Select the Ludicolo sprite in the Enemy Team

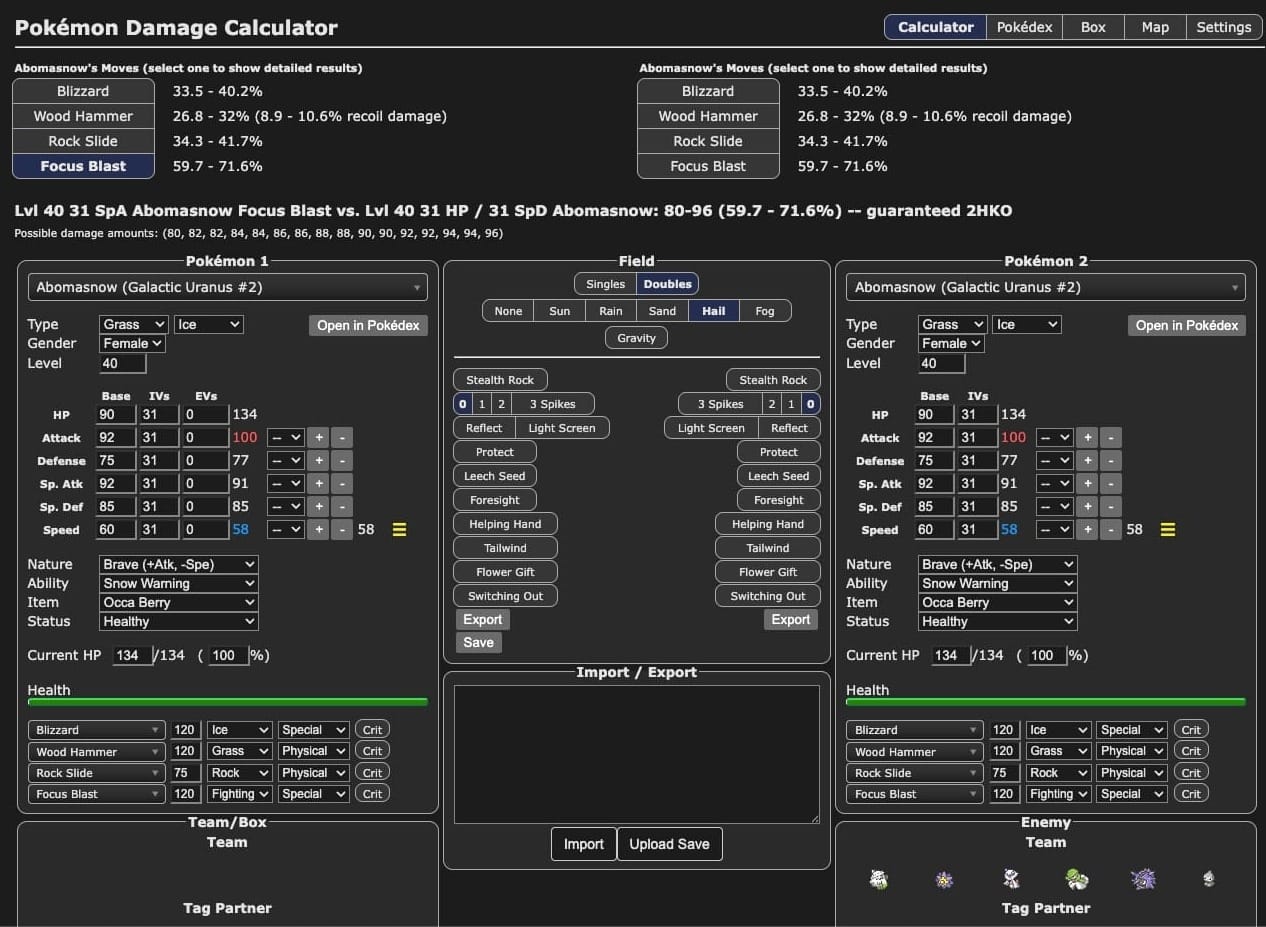pos(1076,879)
